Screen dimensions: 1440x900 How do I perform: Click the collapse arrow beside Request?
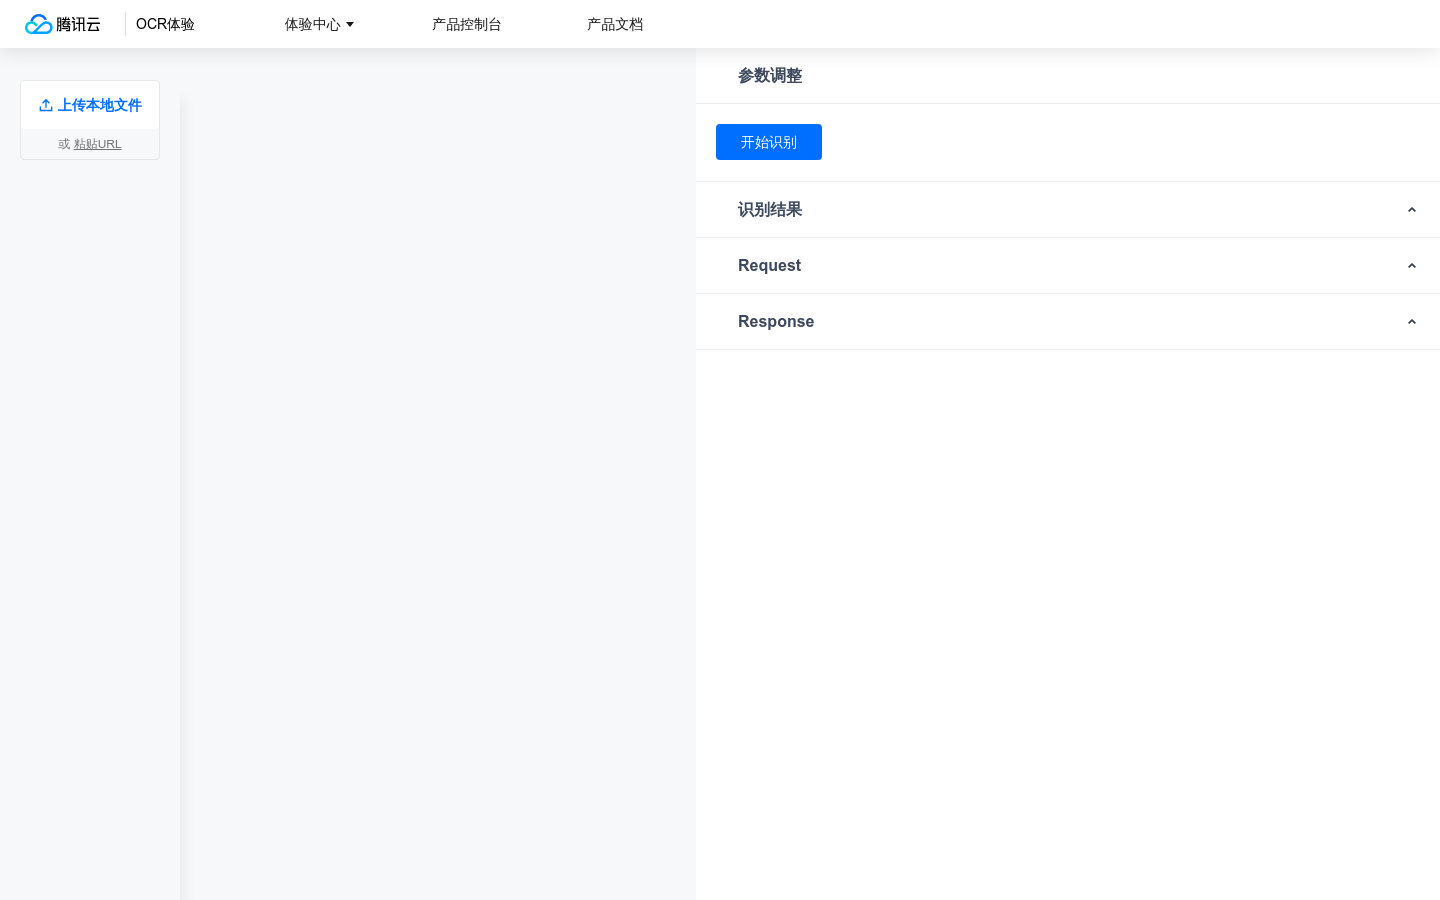click(x=1412, y=266)
